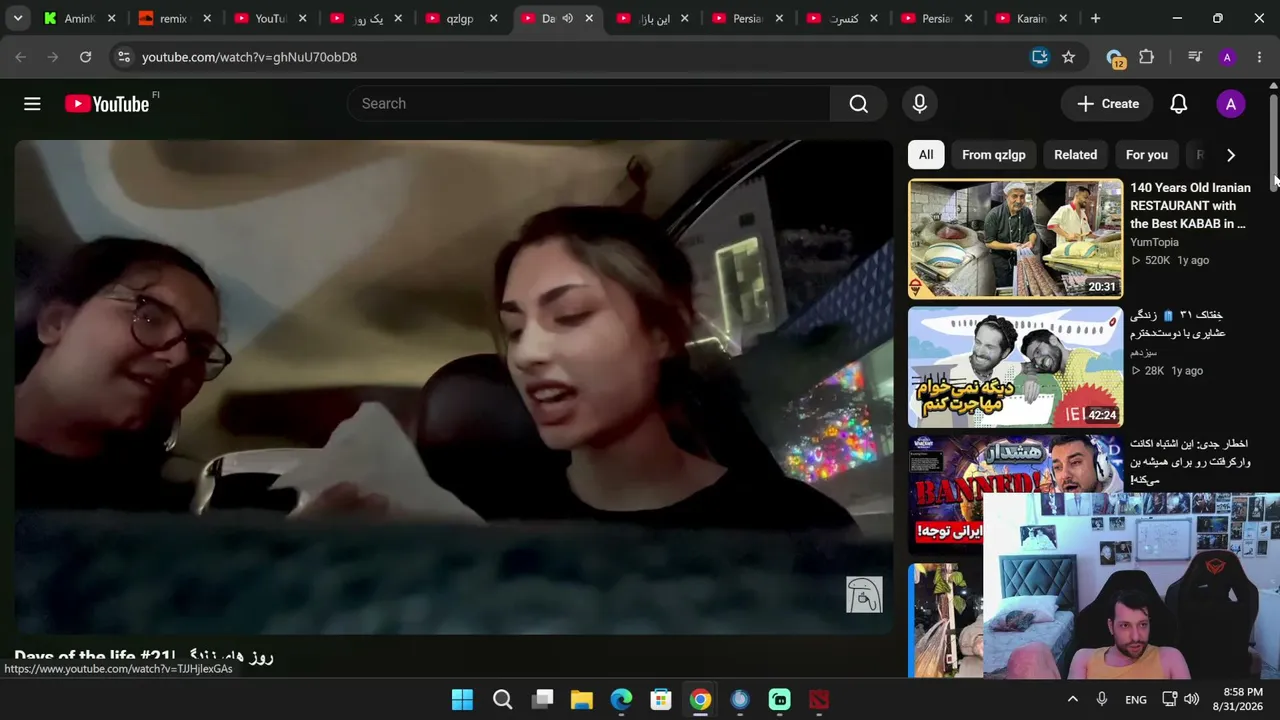
Task: Switch to the Karain browser tab
Action: 1030,18
